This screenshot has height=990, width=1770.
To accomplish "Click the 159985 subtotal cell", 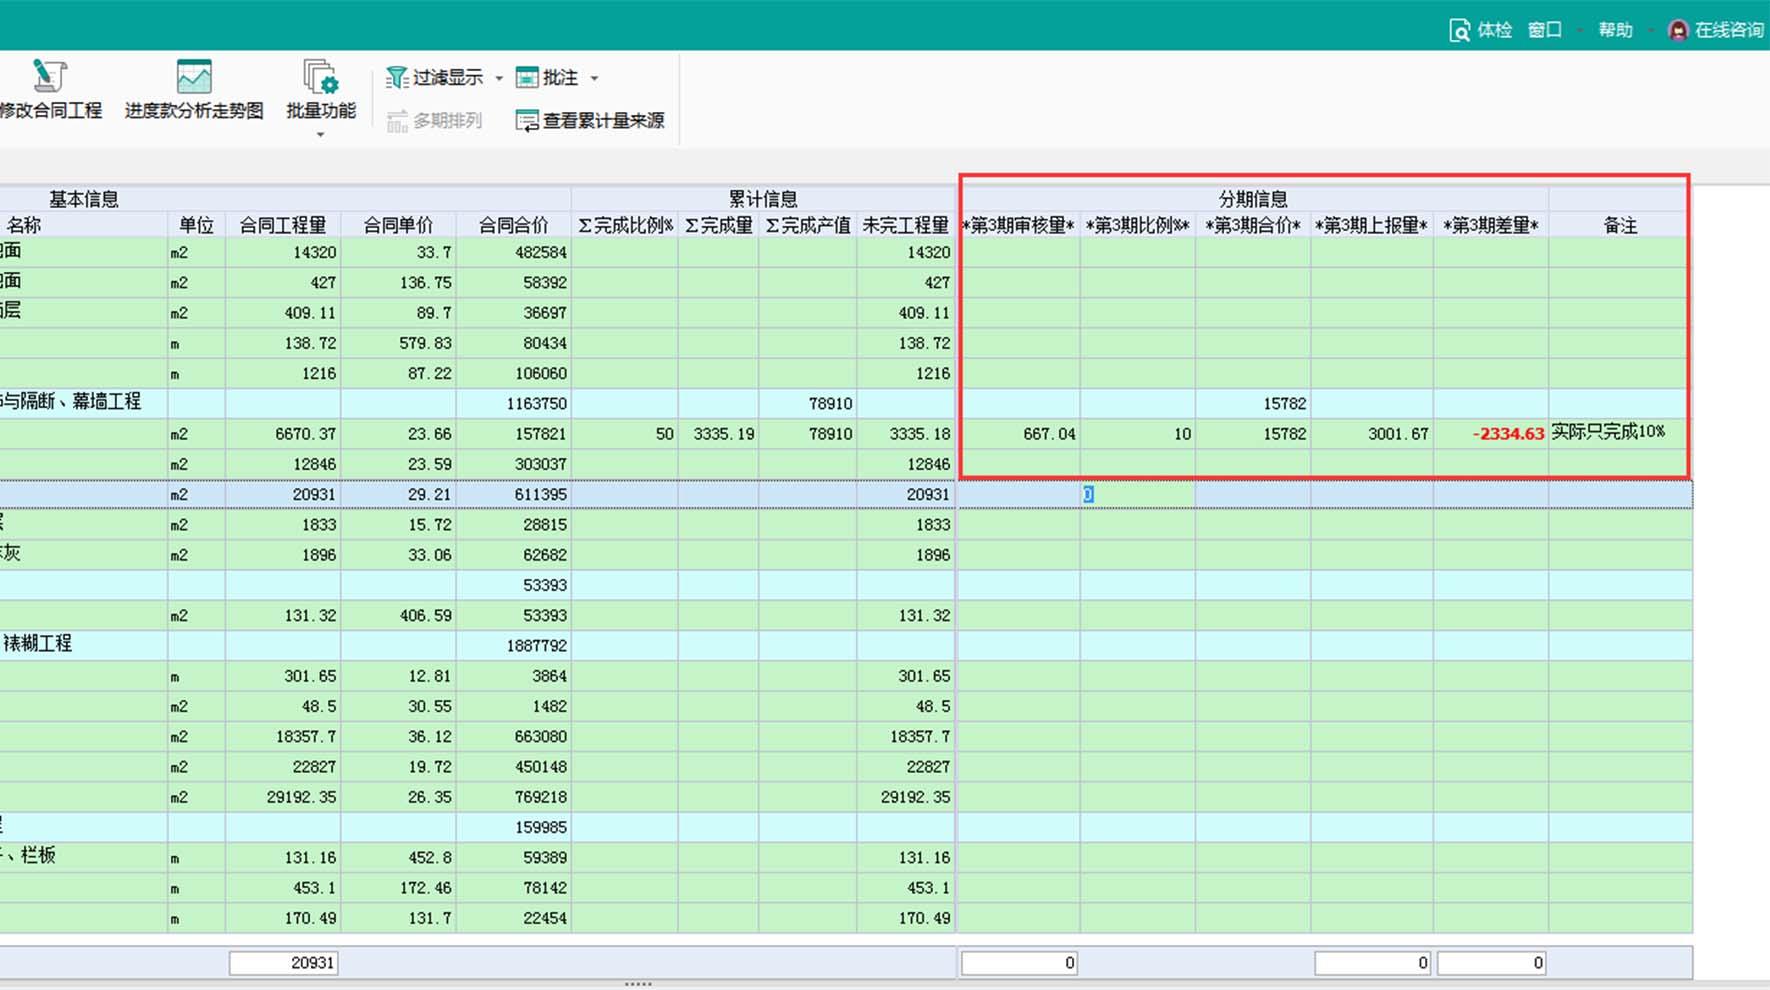I will click(x=514, y=827).
